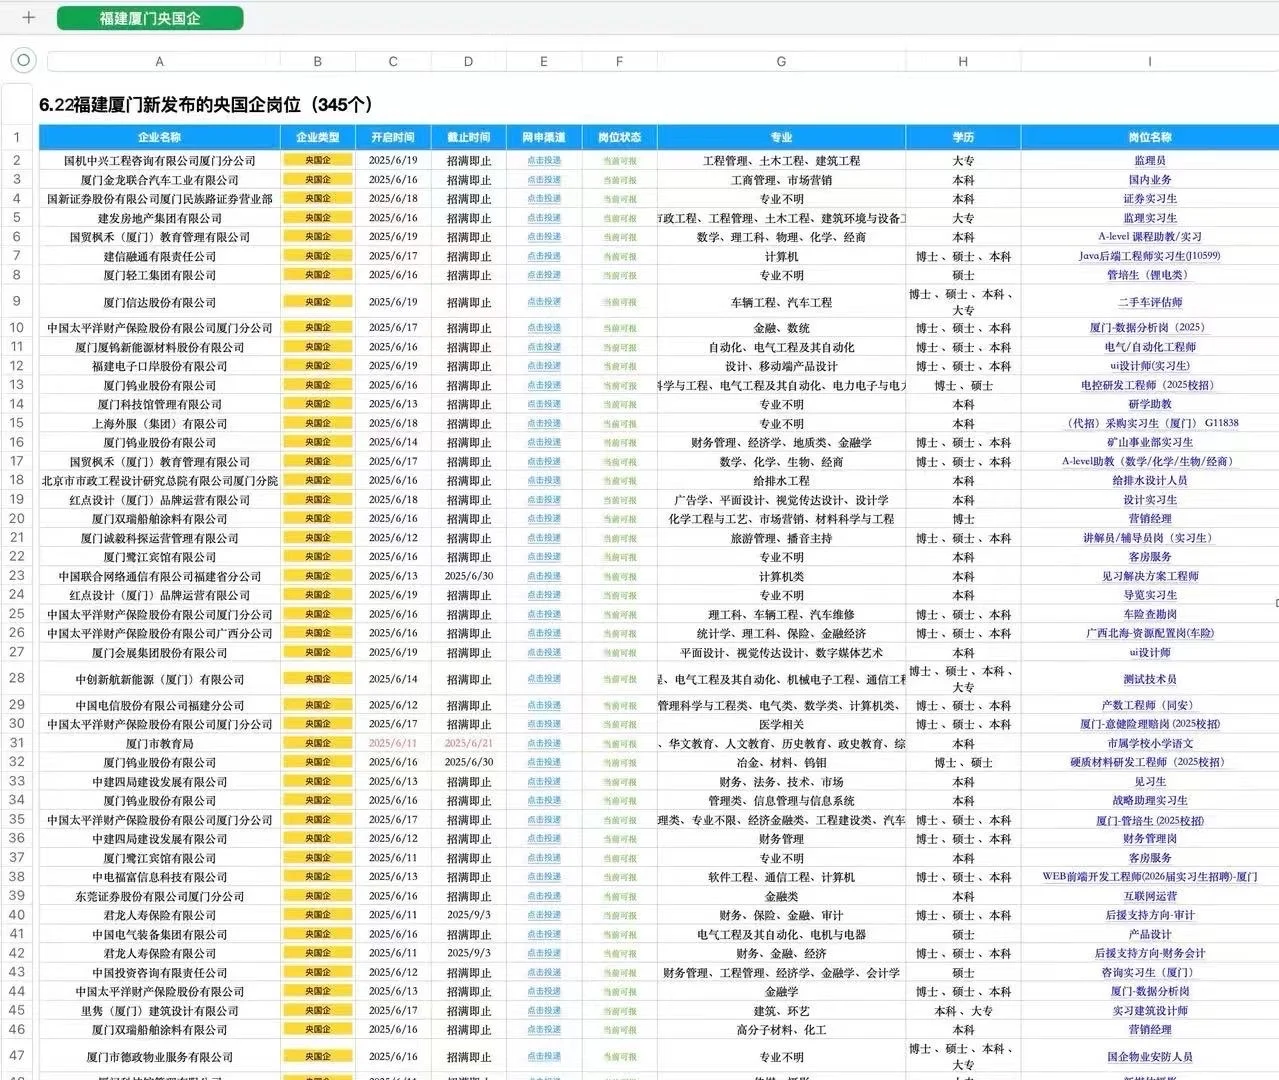Select the 医学相关 major cell

(x=781, y=724)
